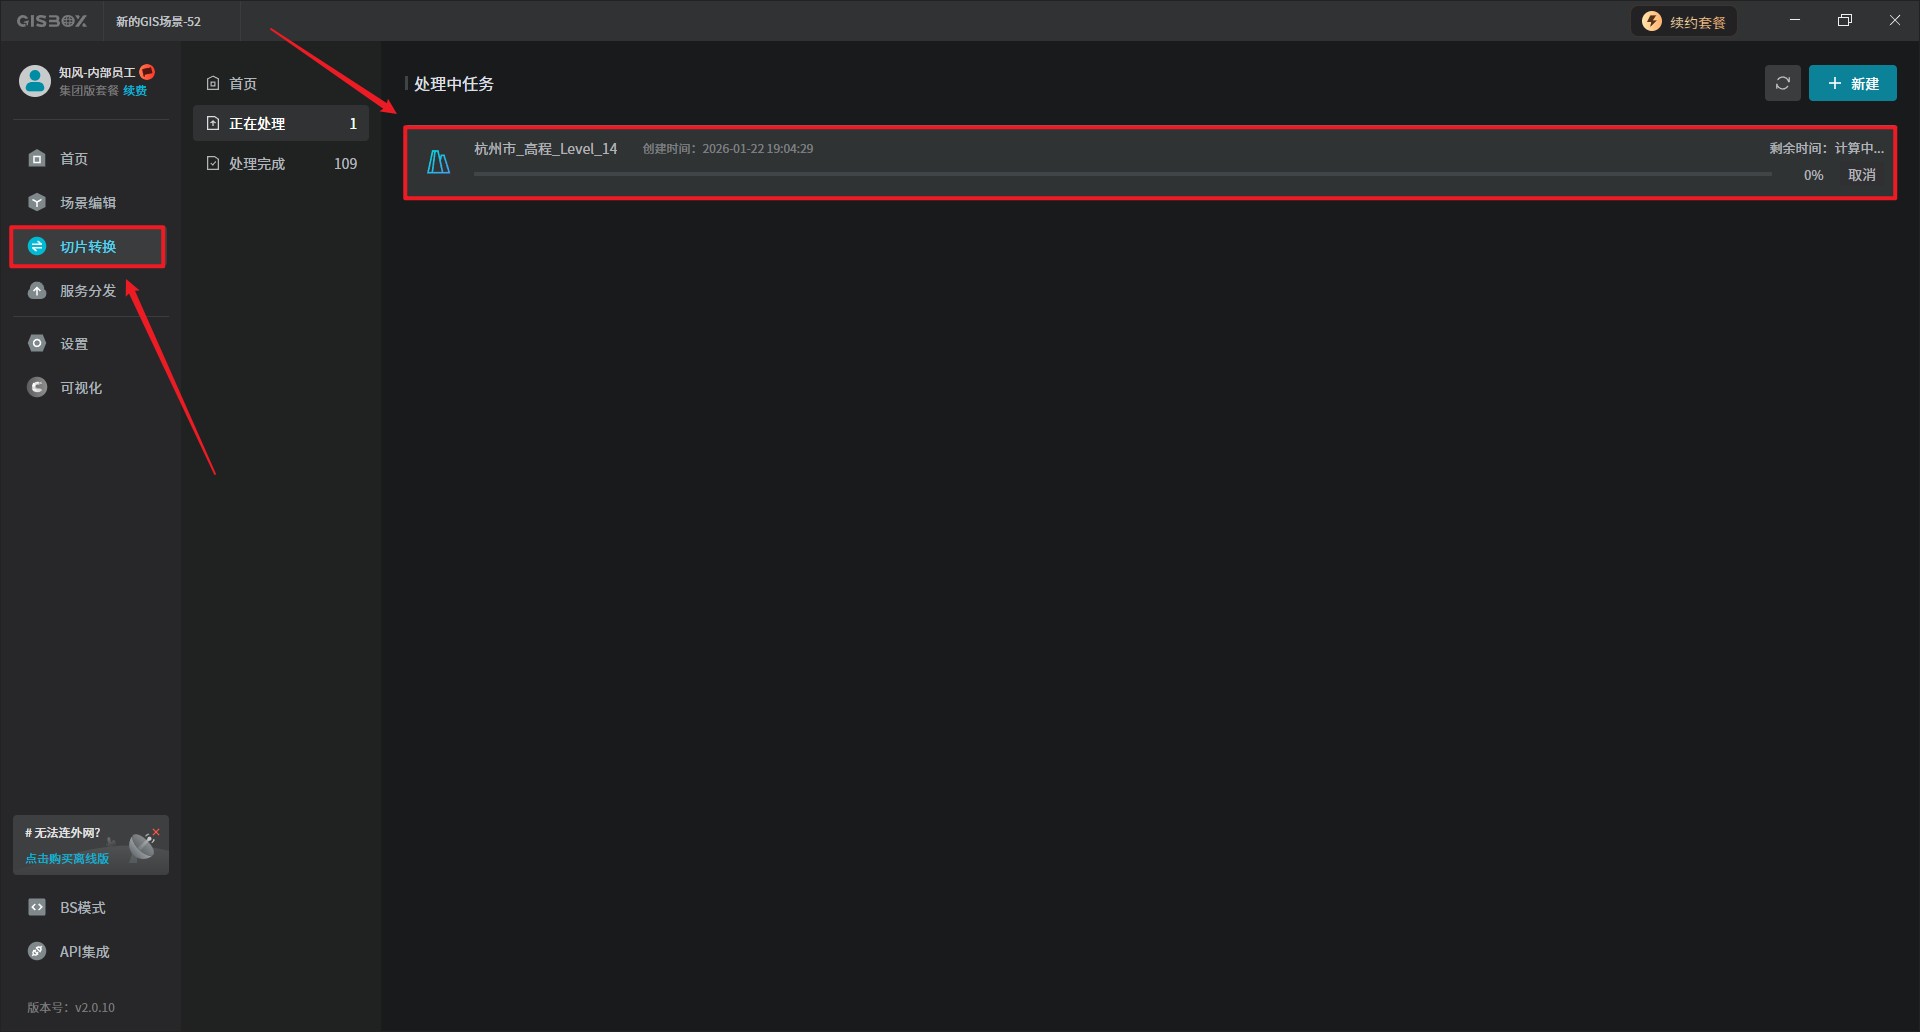This screenshot has height=1032, width=1920.
Task: Click the terrain task type icon
Action: click(x=438, y=162)
